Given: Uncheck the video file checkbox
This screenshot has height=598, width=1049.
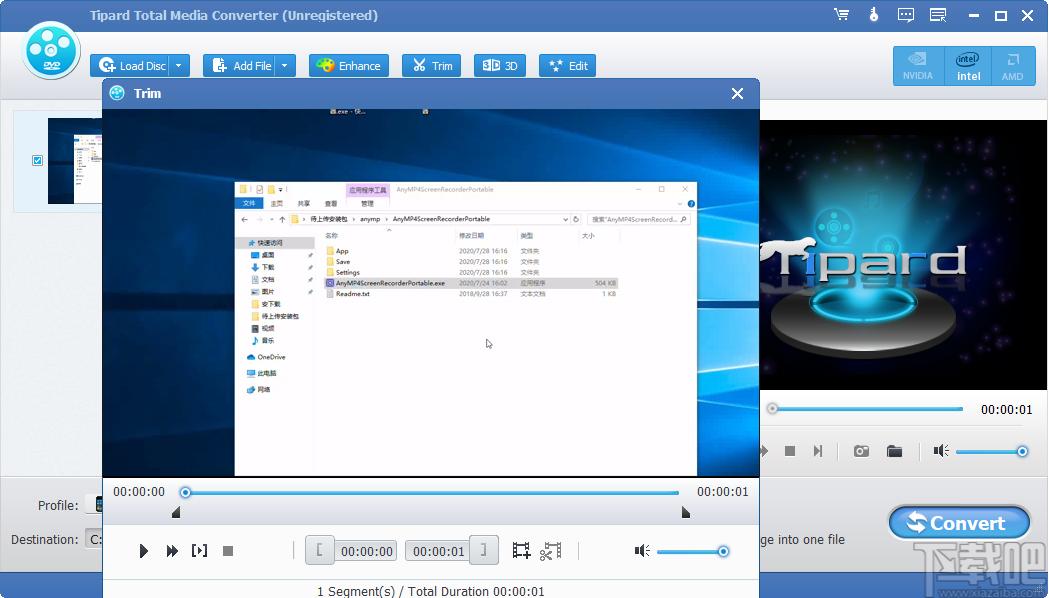Looking at the screenshot, I should tap(37, 161).
